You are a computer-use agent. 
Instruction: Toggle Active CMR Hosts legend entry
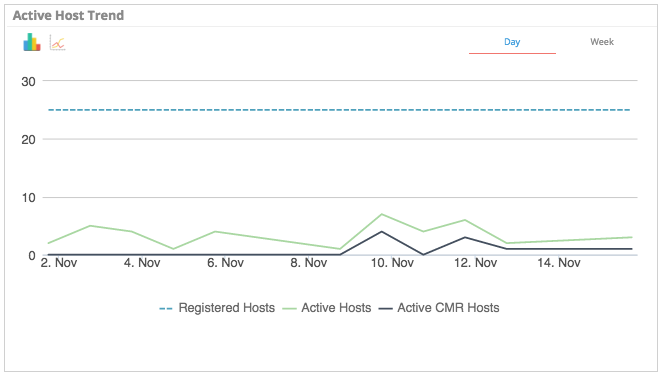click(438, 307)
